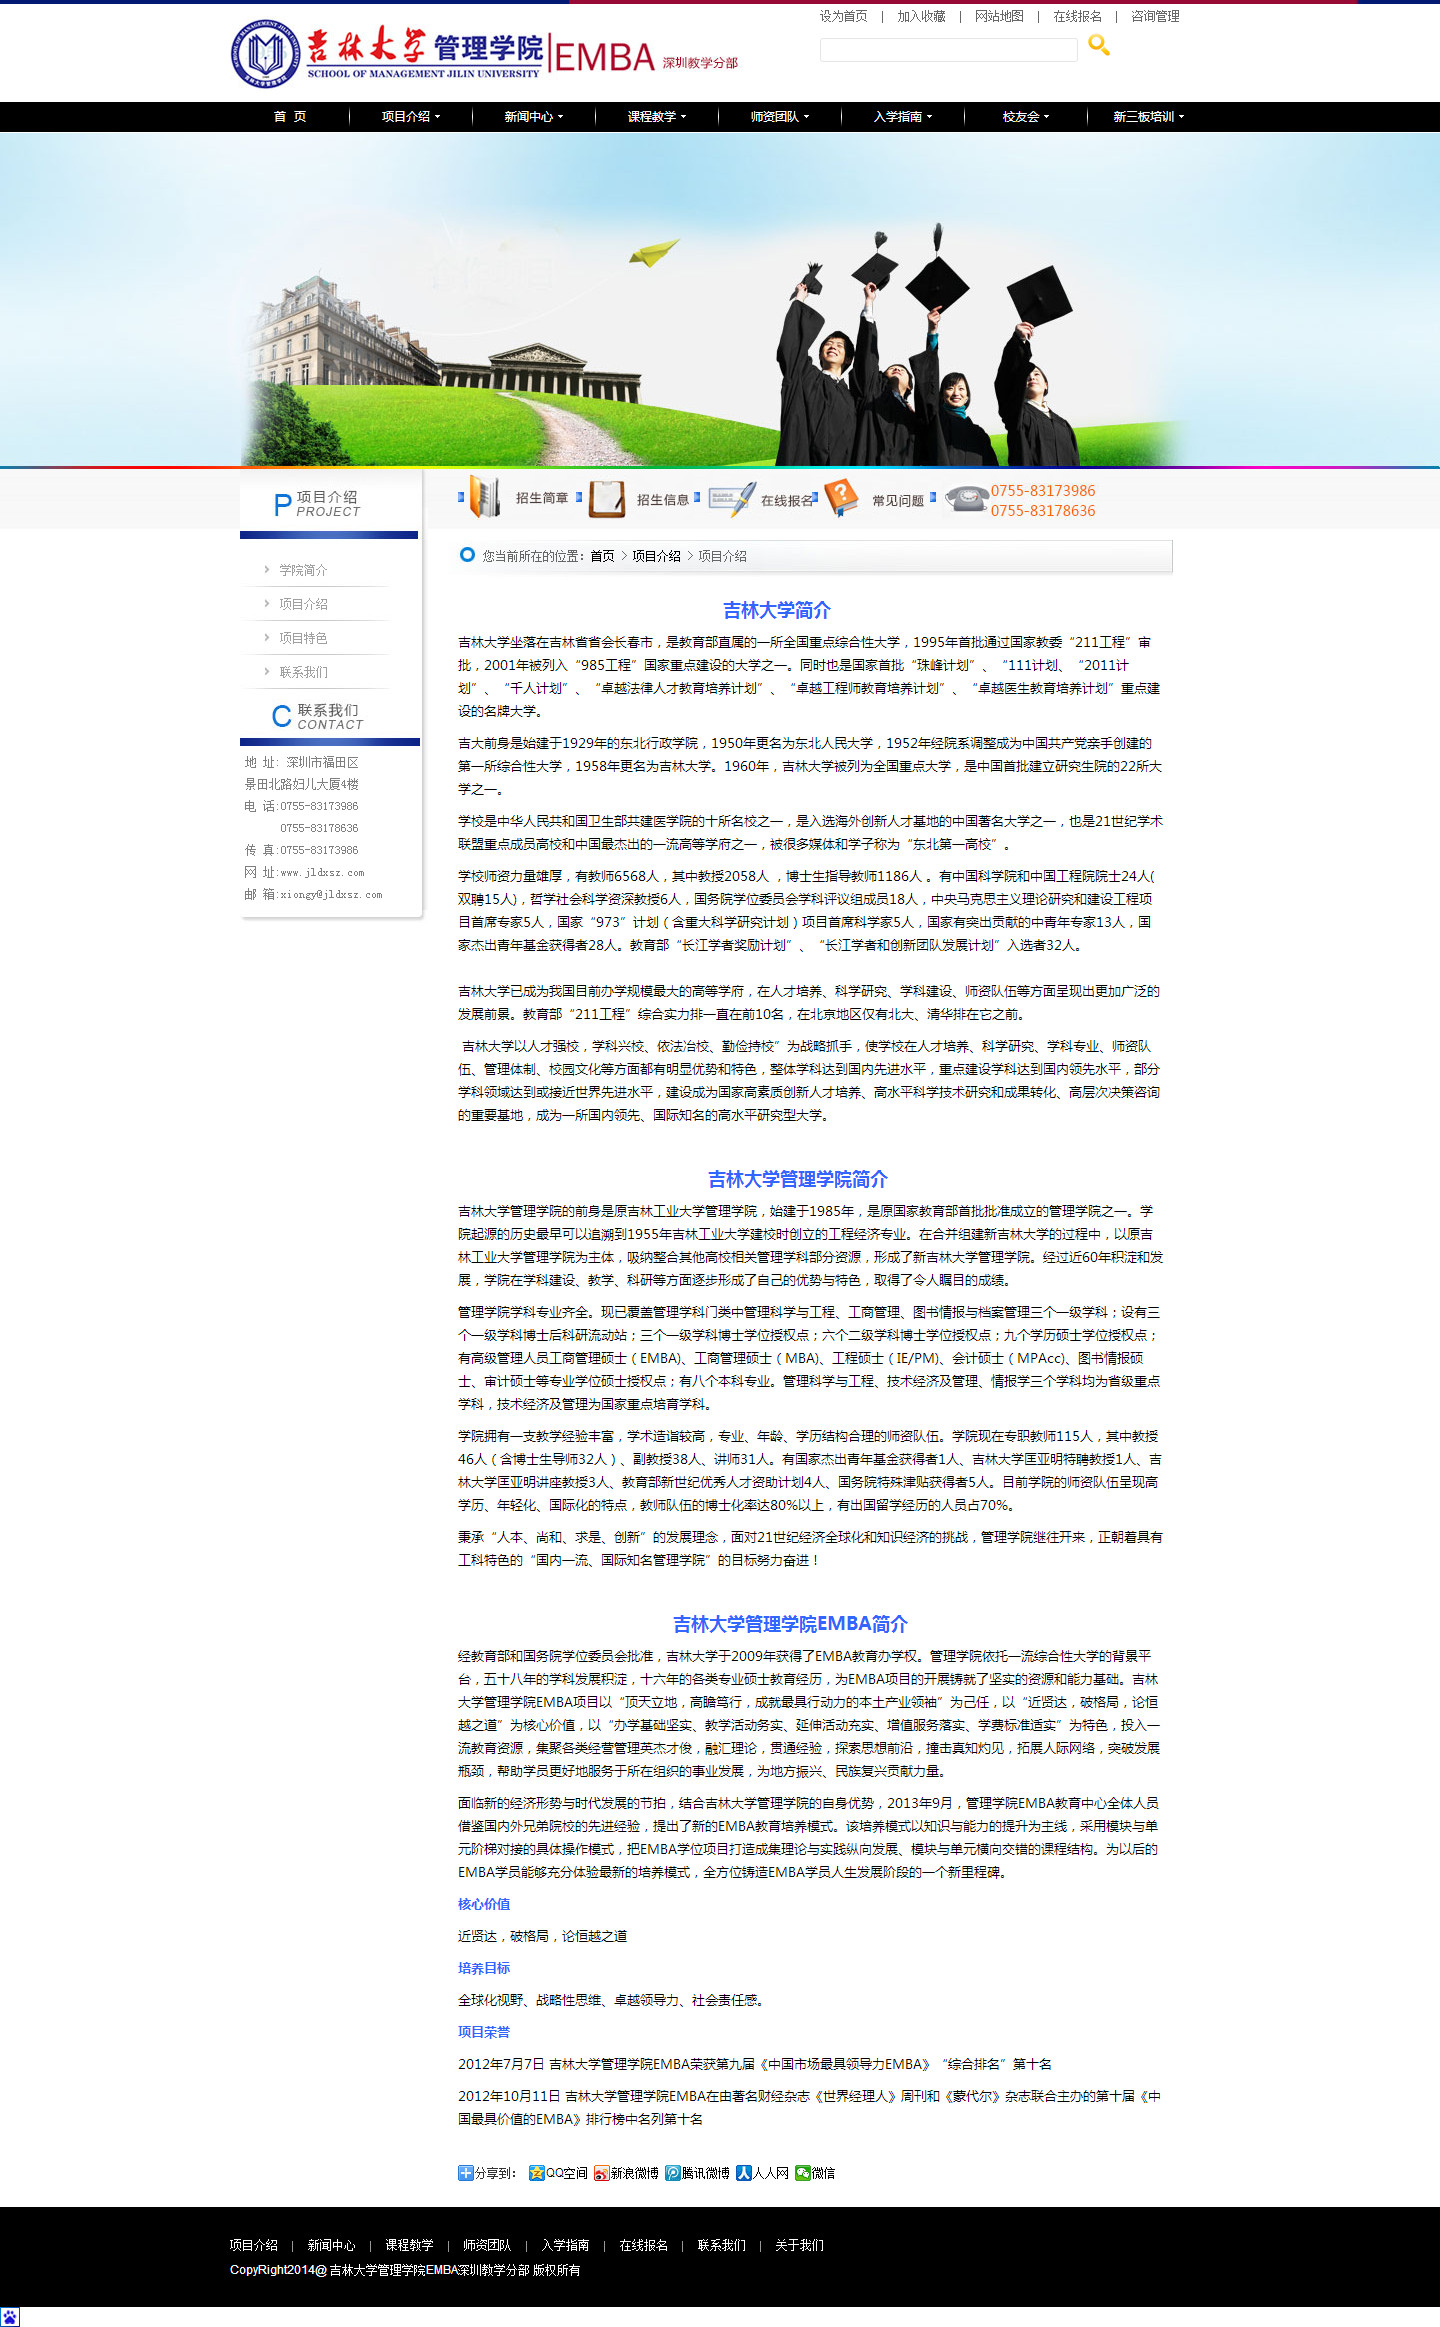The height and width of the screenshot is (2327, 1440).
Task: Open the 在线报名 pen icon
Action: click(x=733, y=498)
